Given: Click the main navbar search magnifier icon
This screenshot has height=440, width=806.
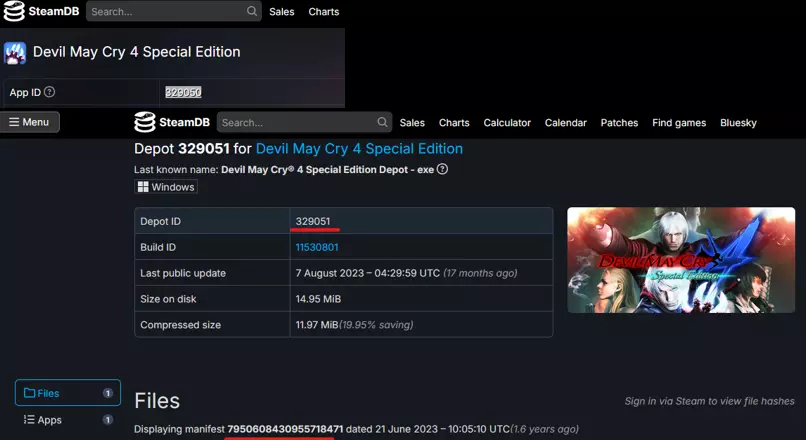Looking at the screenshot, I should coord(382,122).
